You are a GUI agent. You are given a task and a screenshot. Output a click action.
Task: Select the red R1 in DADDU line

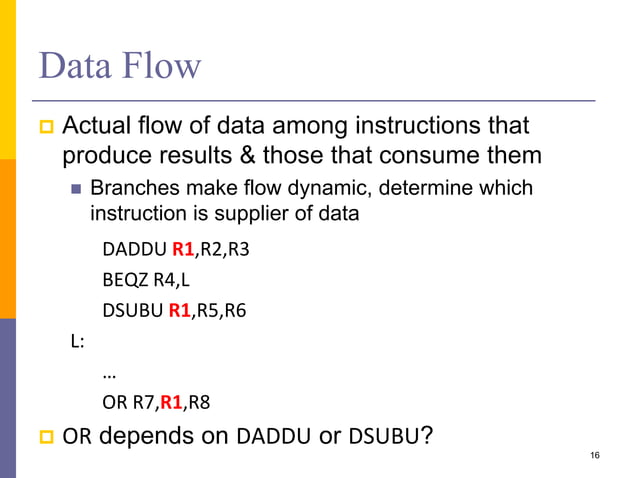click(183, 249)
